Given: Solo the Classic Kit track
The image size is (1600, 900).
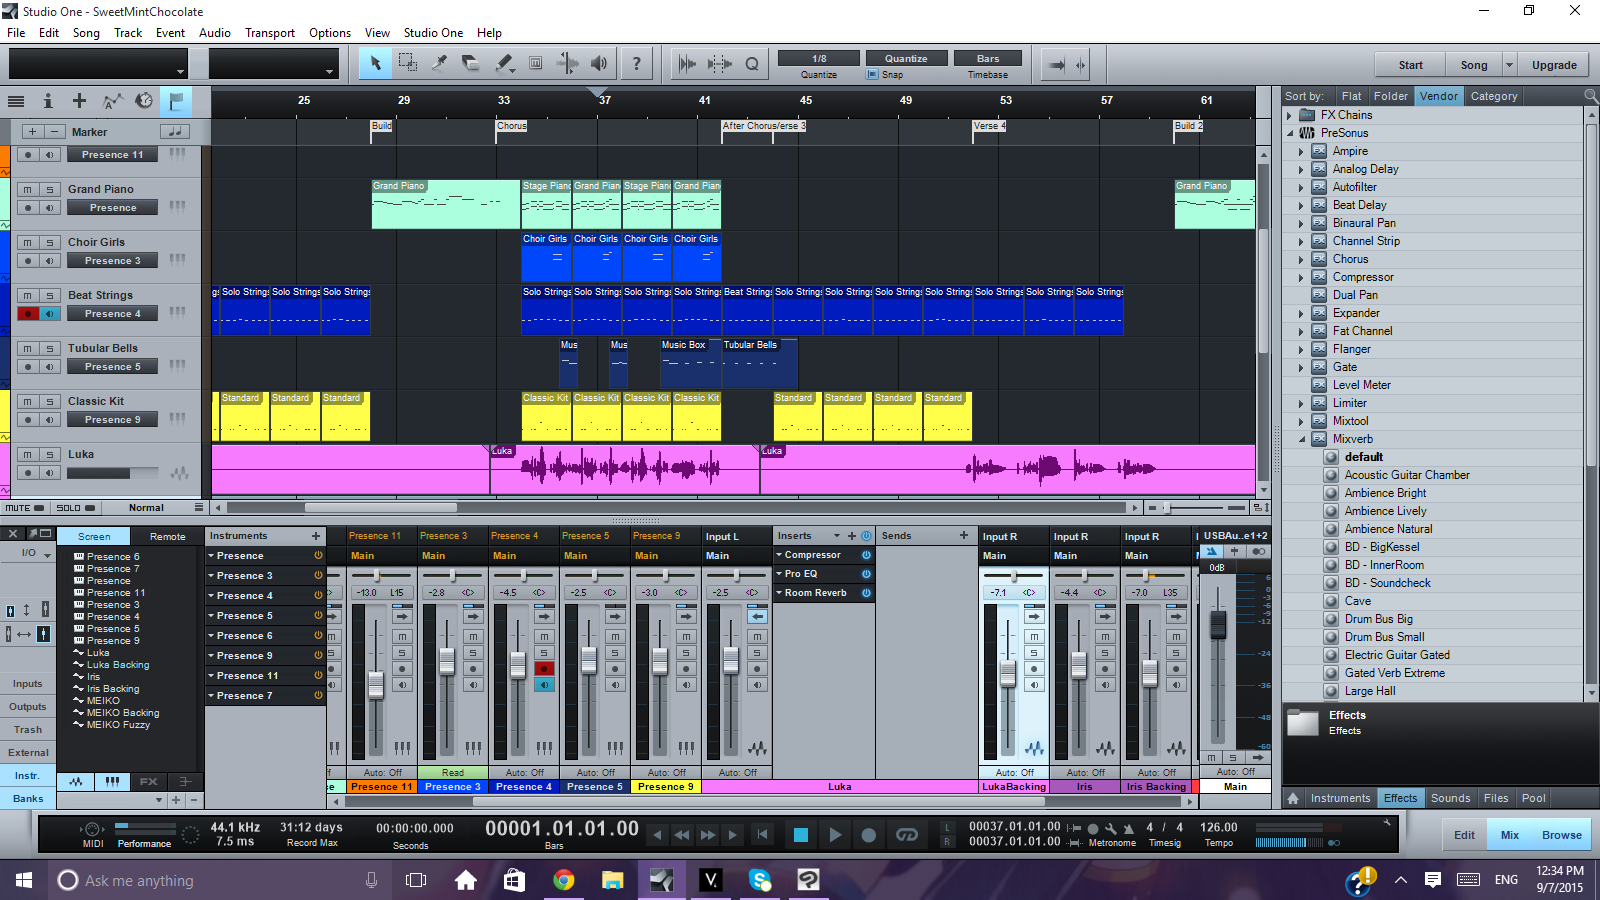Looking at the screenshot, I should 49,401.
